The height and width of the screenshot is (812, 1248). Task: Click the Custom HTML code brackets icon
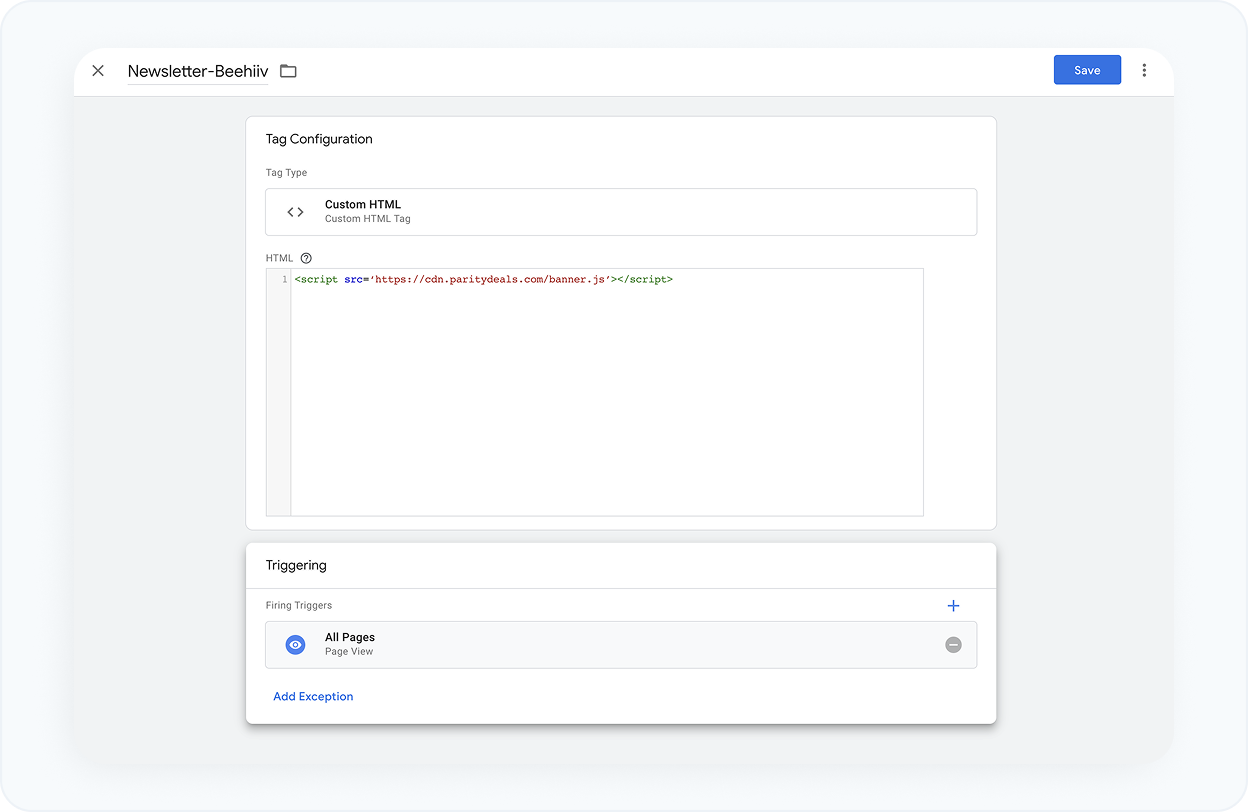click(x=295, y=211)
